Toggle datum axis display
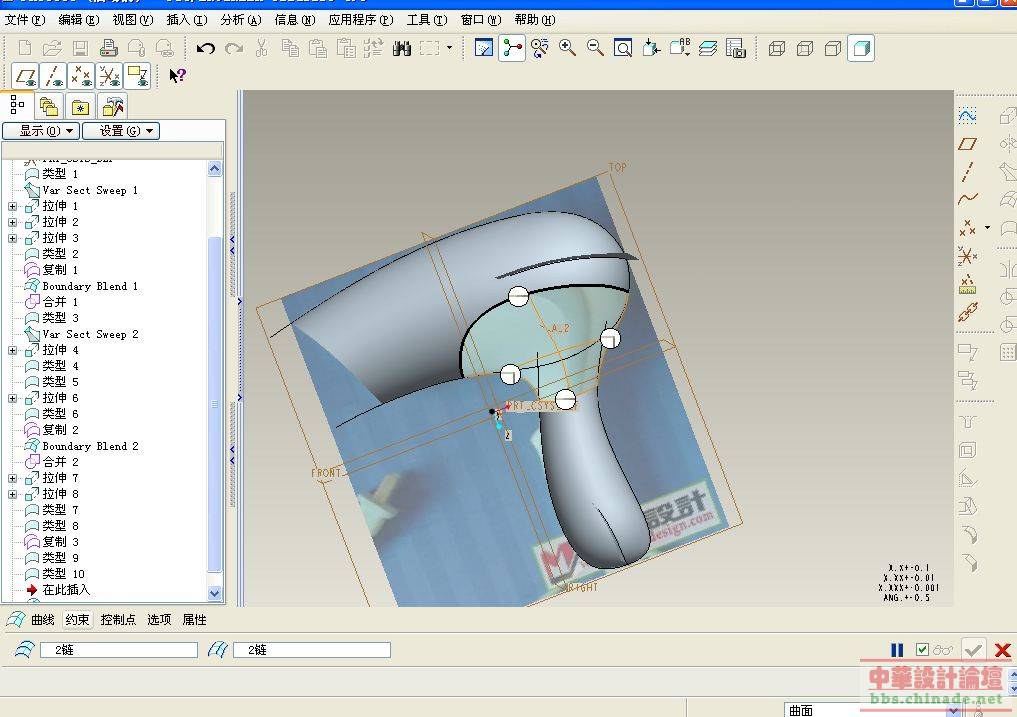This screenshot has height=717, width=1017. coord(53,77)
